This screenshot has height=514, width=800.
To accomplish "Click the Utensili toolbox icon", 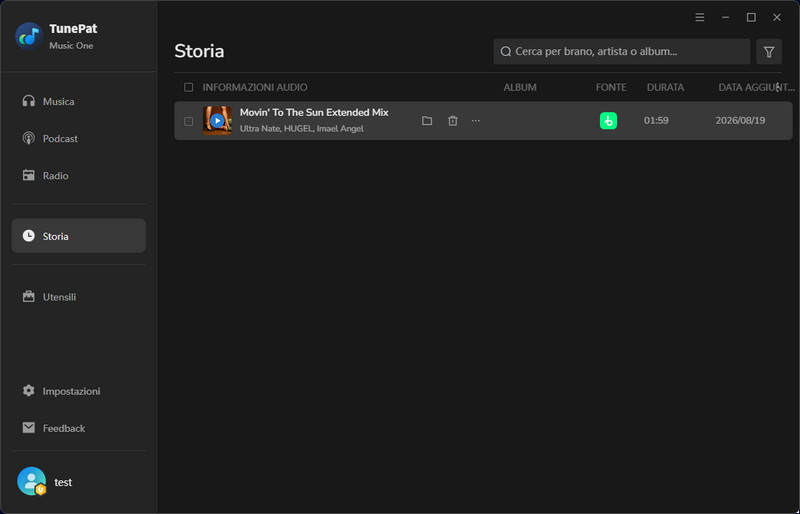I will (x=29, y=296).
